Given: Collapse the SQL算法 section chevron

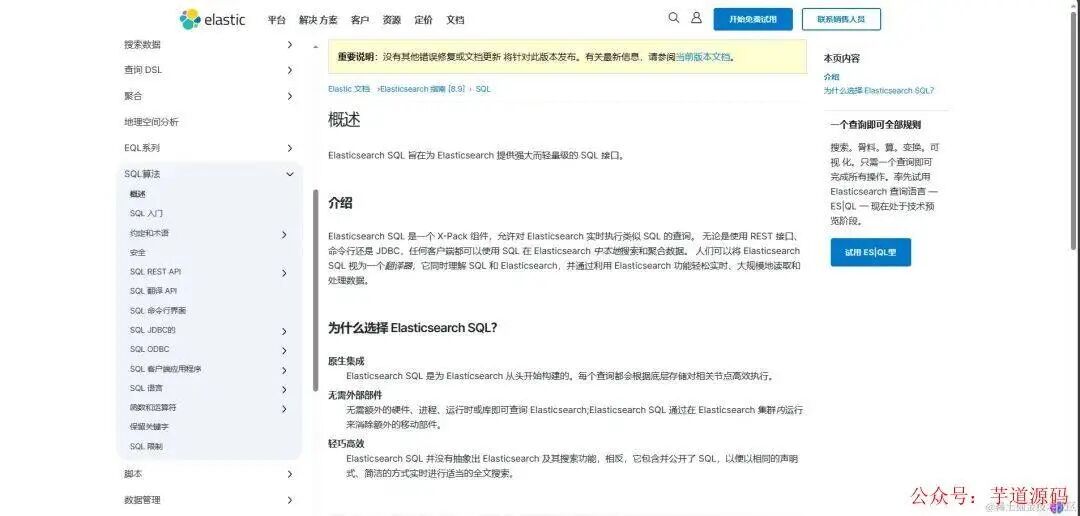Looking at the screenshot, I should (x=289, y=174).
